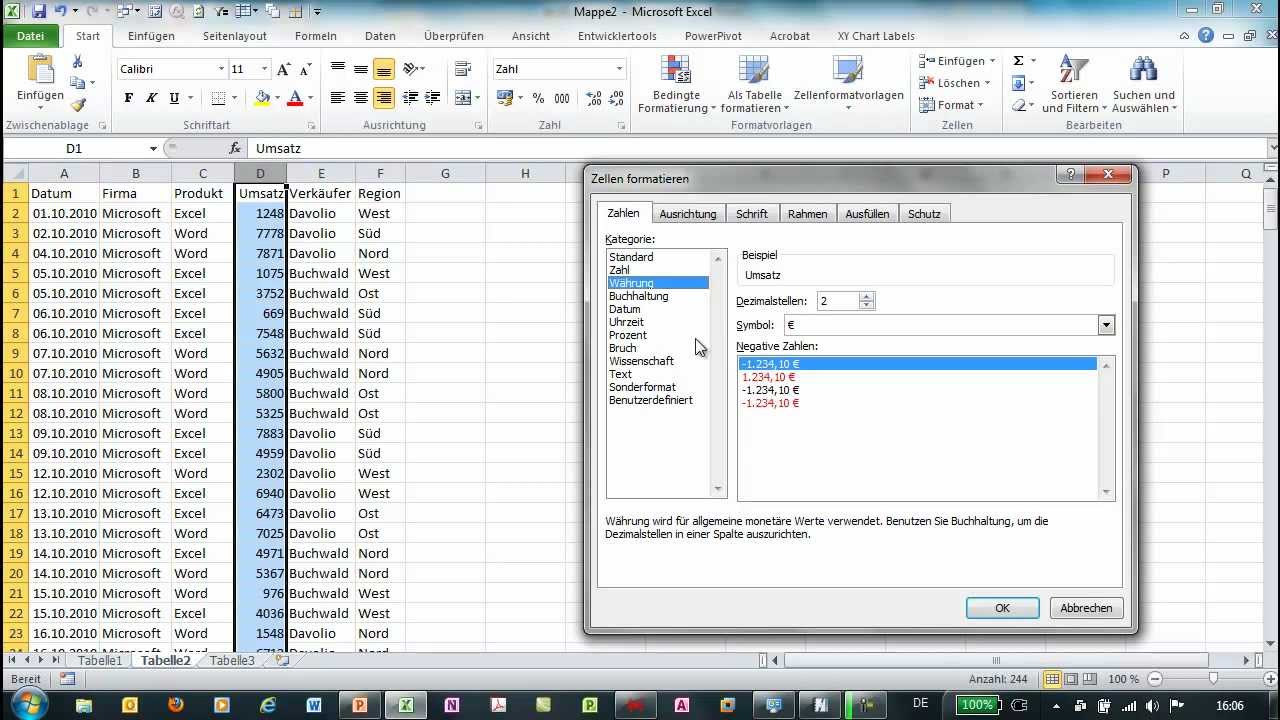1280x720 pixels.
Task: Click the increase indent icon
Action: coord(433,98)
